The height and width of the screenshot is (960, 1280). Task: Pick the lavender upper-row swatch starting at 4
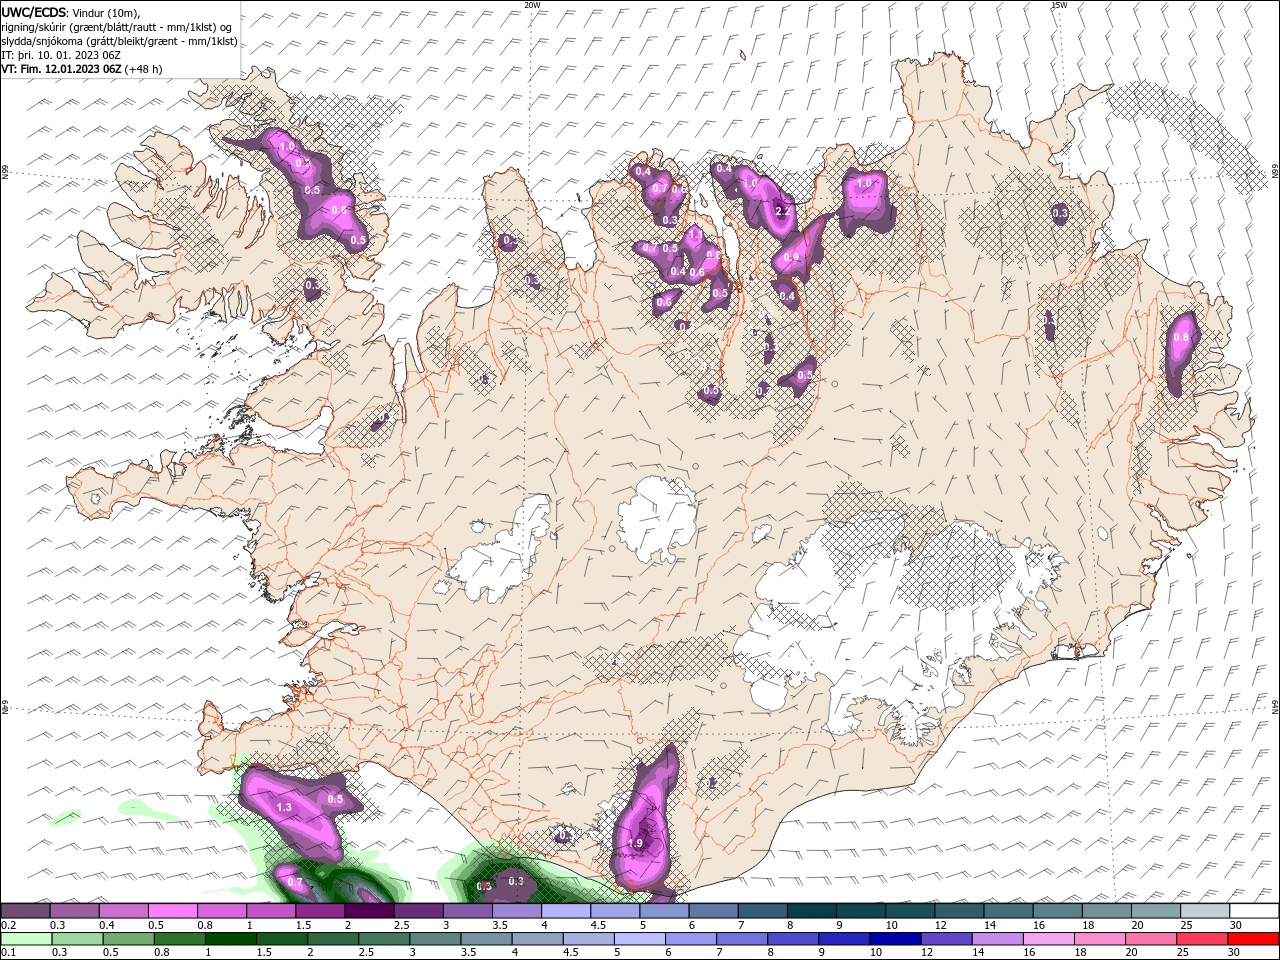(564, 911)
